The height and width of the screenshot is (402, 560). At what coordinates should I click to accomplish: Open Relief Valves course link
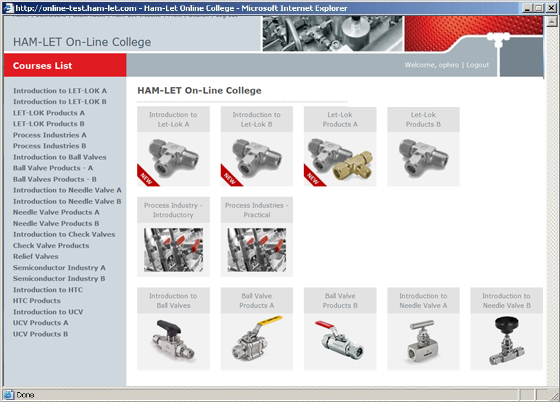pos(36,256)
